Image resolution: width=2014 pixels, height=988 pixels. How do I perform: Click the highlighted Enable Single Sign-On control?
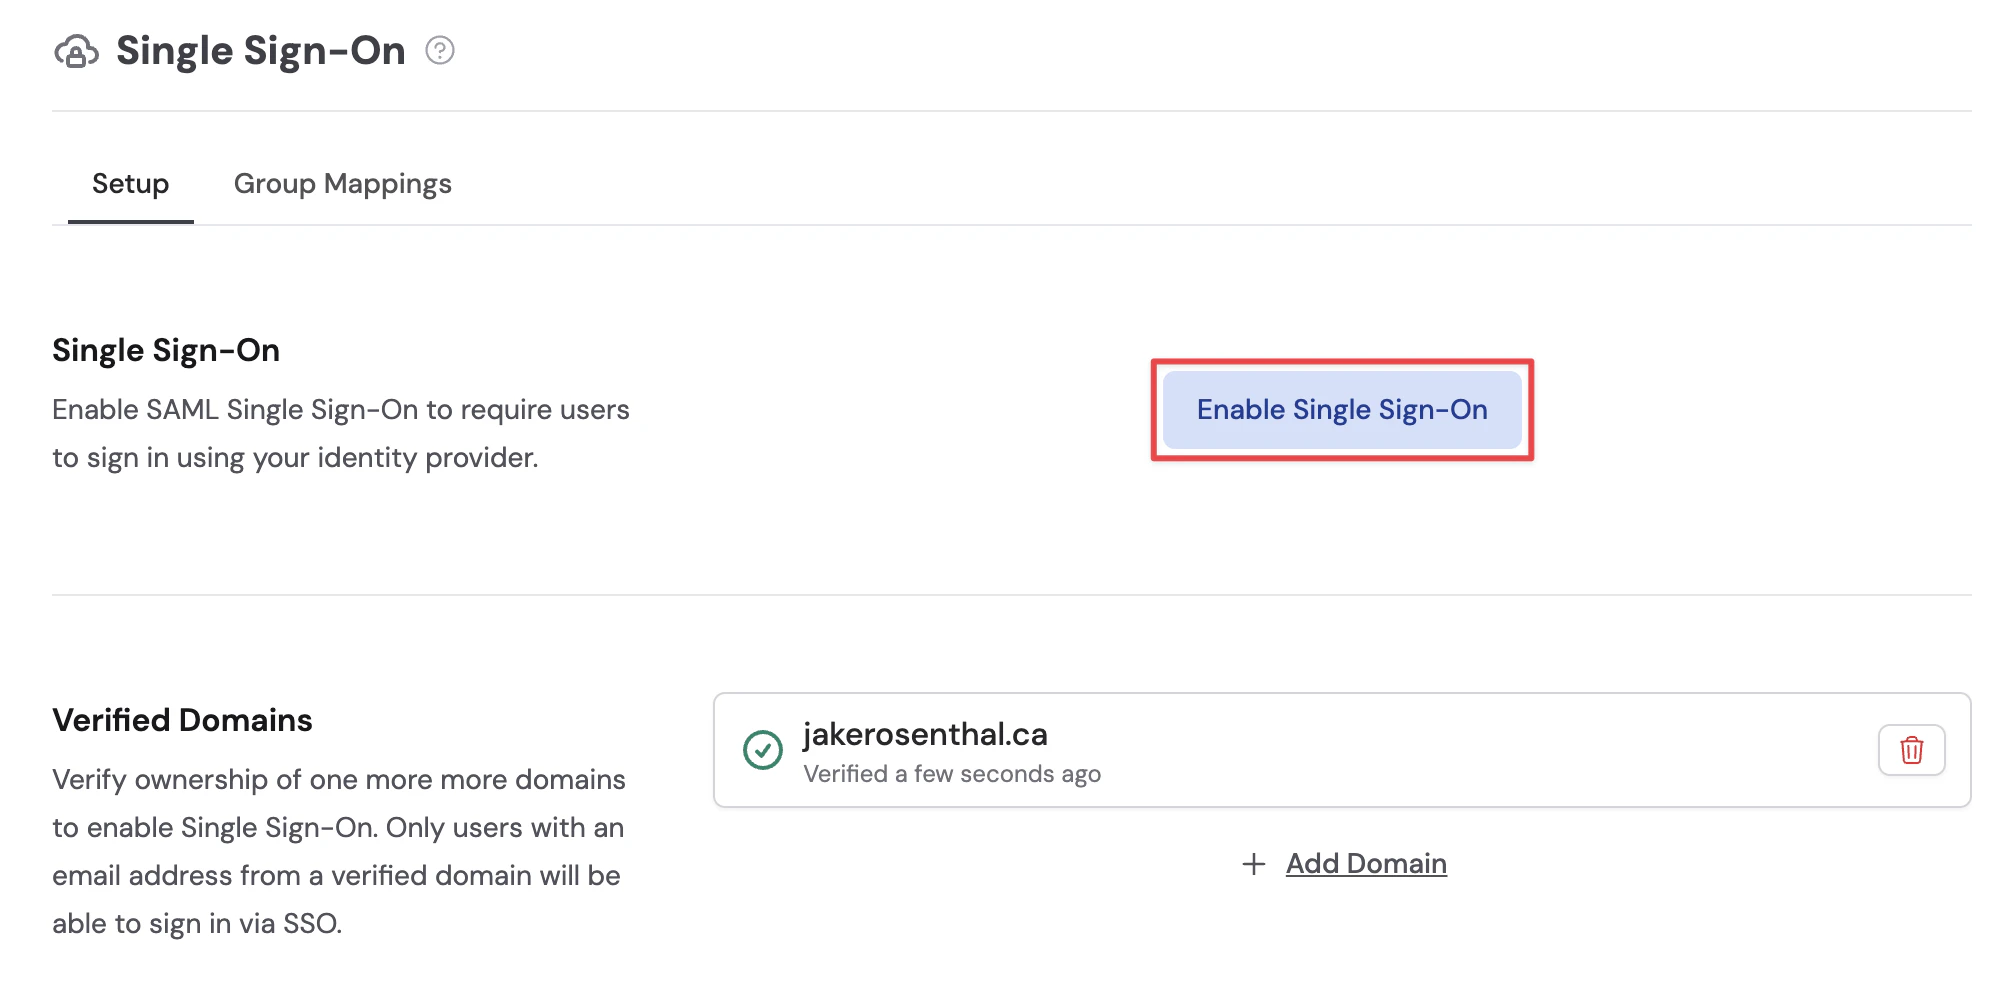(x=1342, y=409)
